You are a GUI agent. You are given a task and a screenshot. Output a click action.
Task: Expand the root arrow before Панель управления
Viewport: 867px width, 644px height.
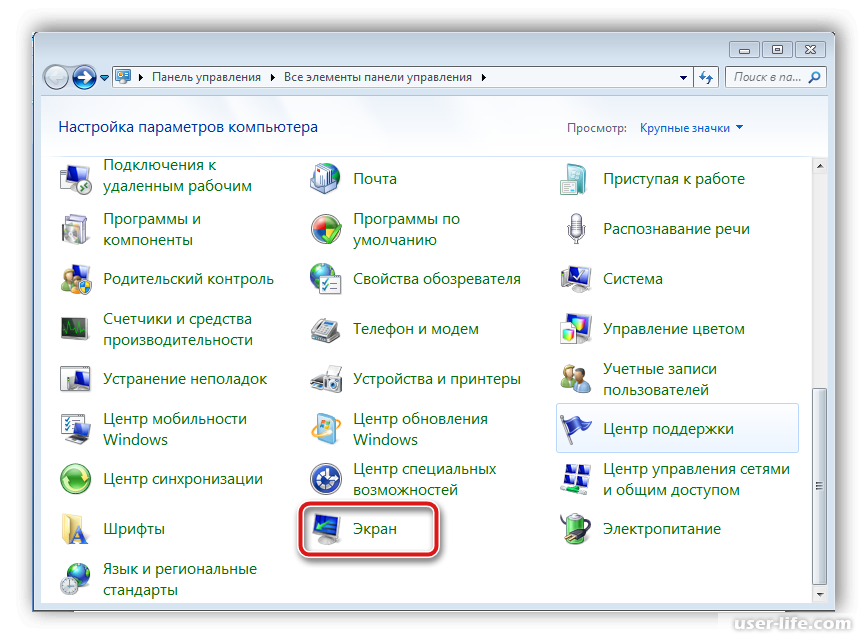[x=141, y=77]
